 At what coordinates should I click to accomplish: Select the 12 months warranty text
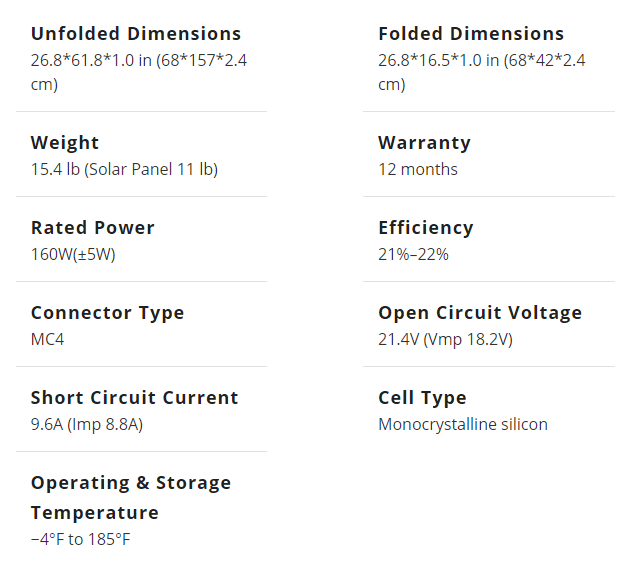click(418, 169)
